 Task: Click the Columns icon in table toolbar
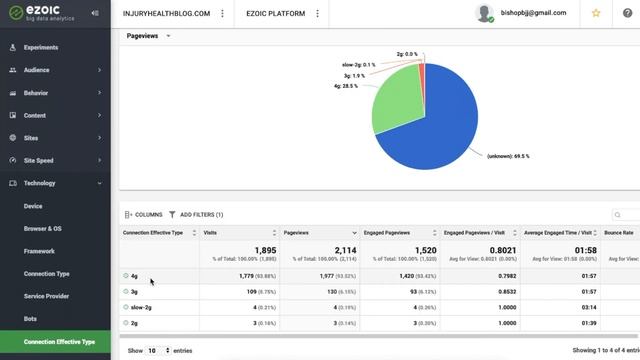[x=128, y=215]
